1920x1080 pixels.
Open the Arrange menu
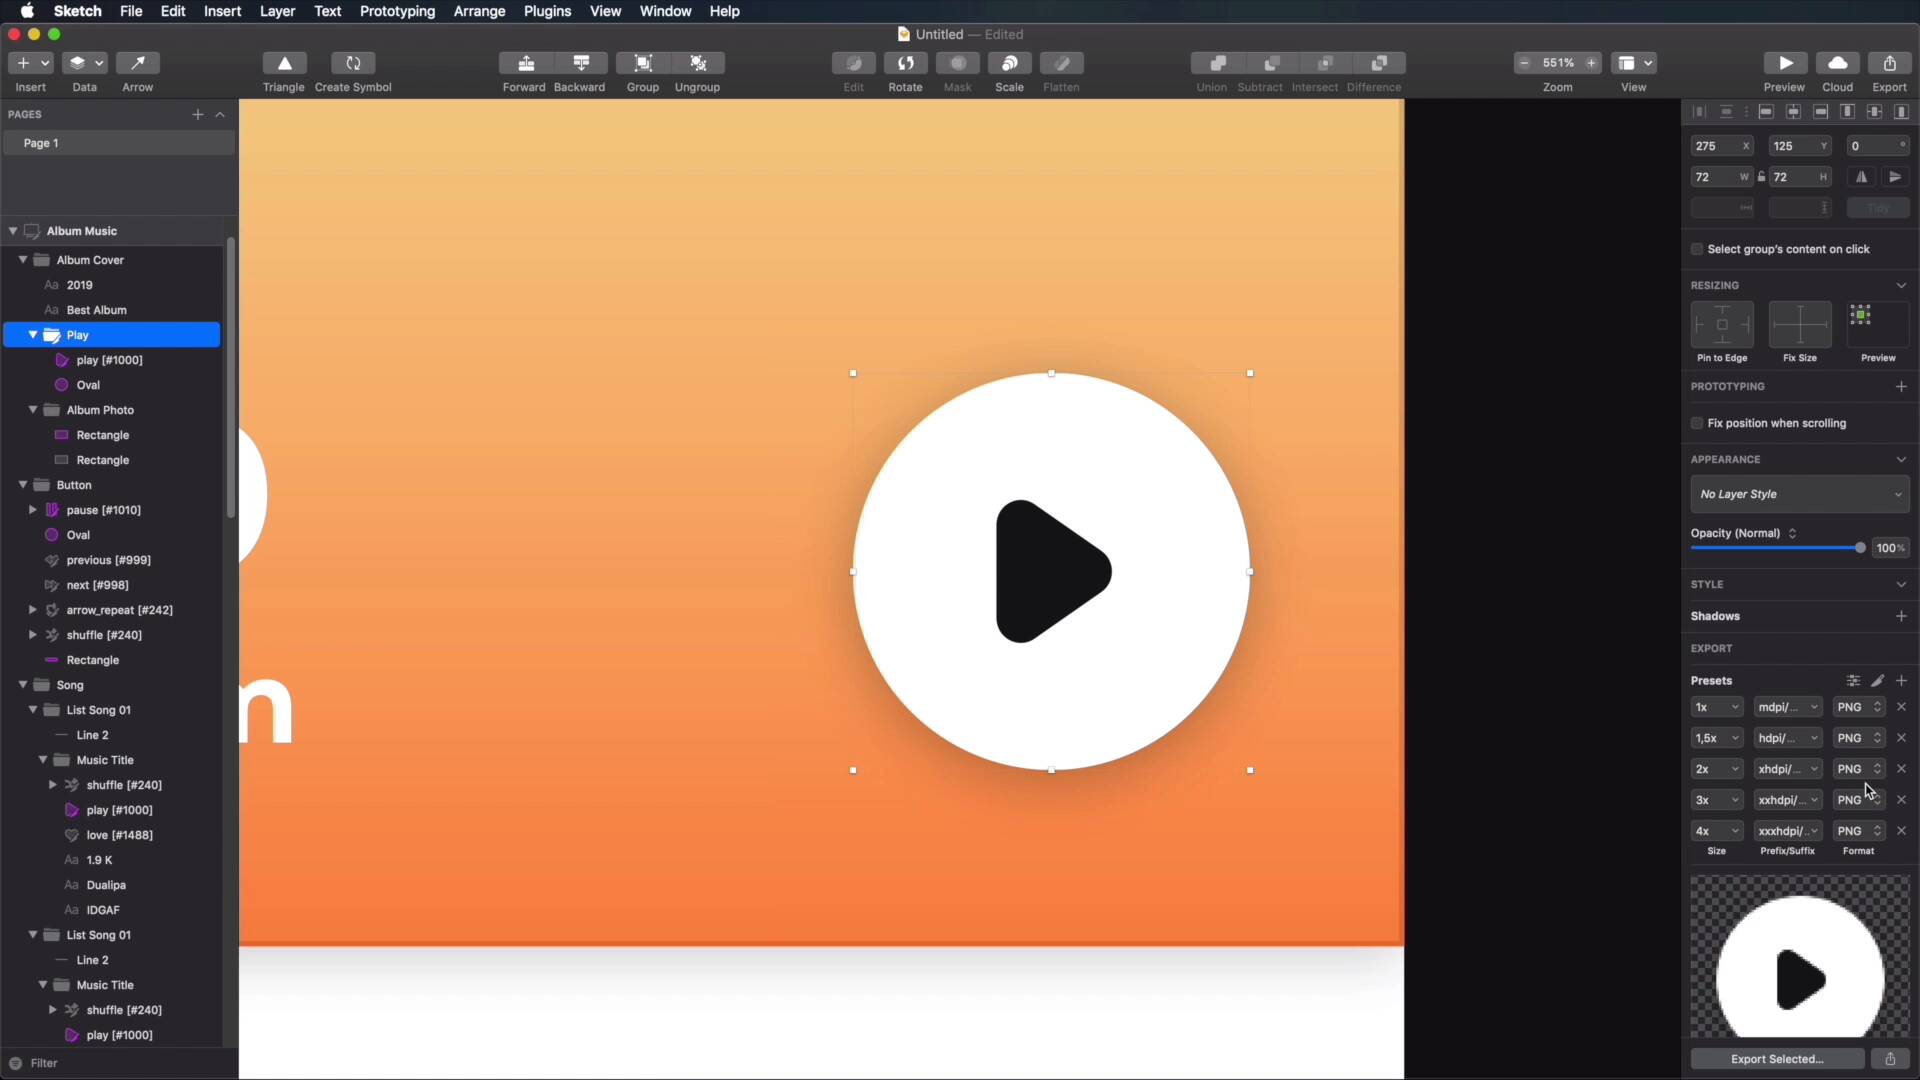(479, 11)
